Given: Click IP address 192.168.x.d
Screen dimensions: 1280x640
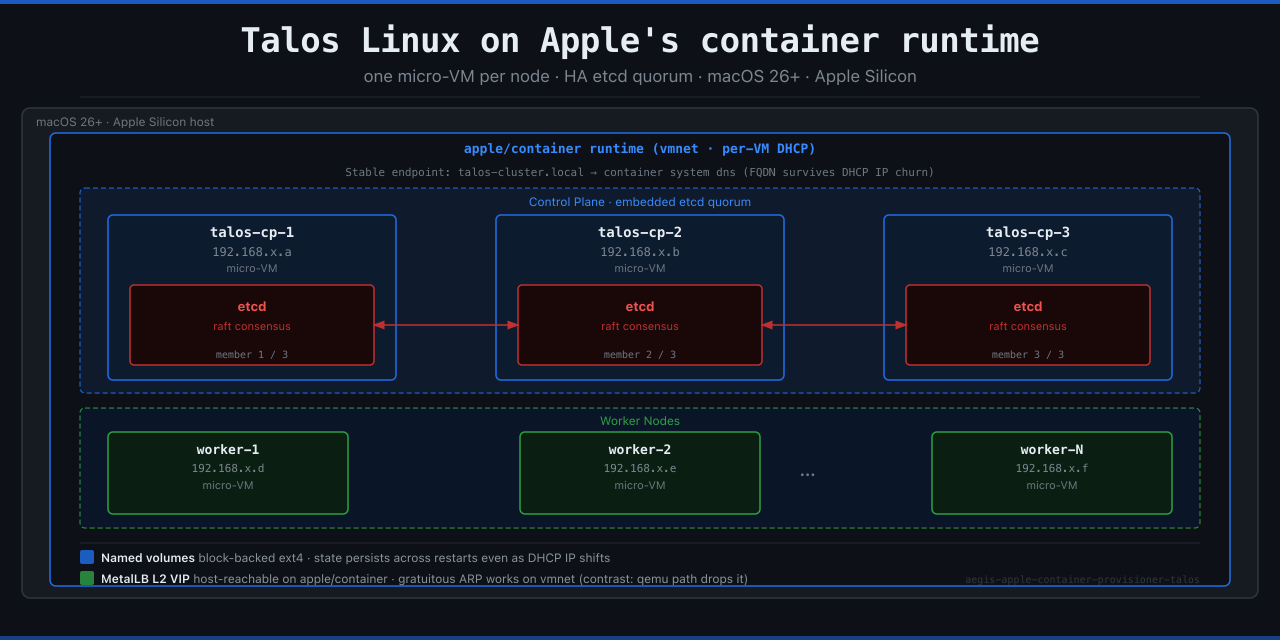Looking at the screenshot, I should 228,468.
